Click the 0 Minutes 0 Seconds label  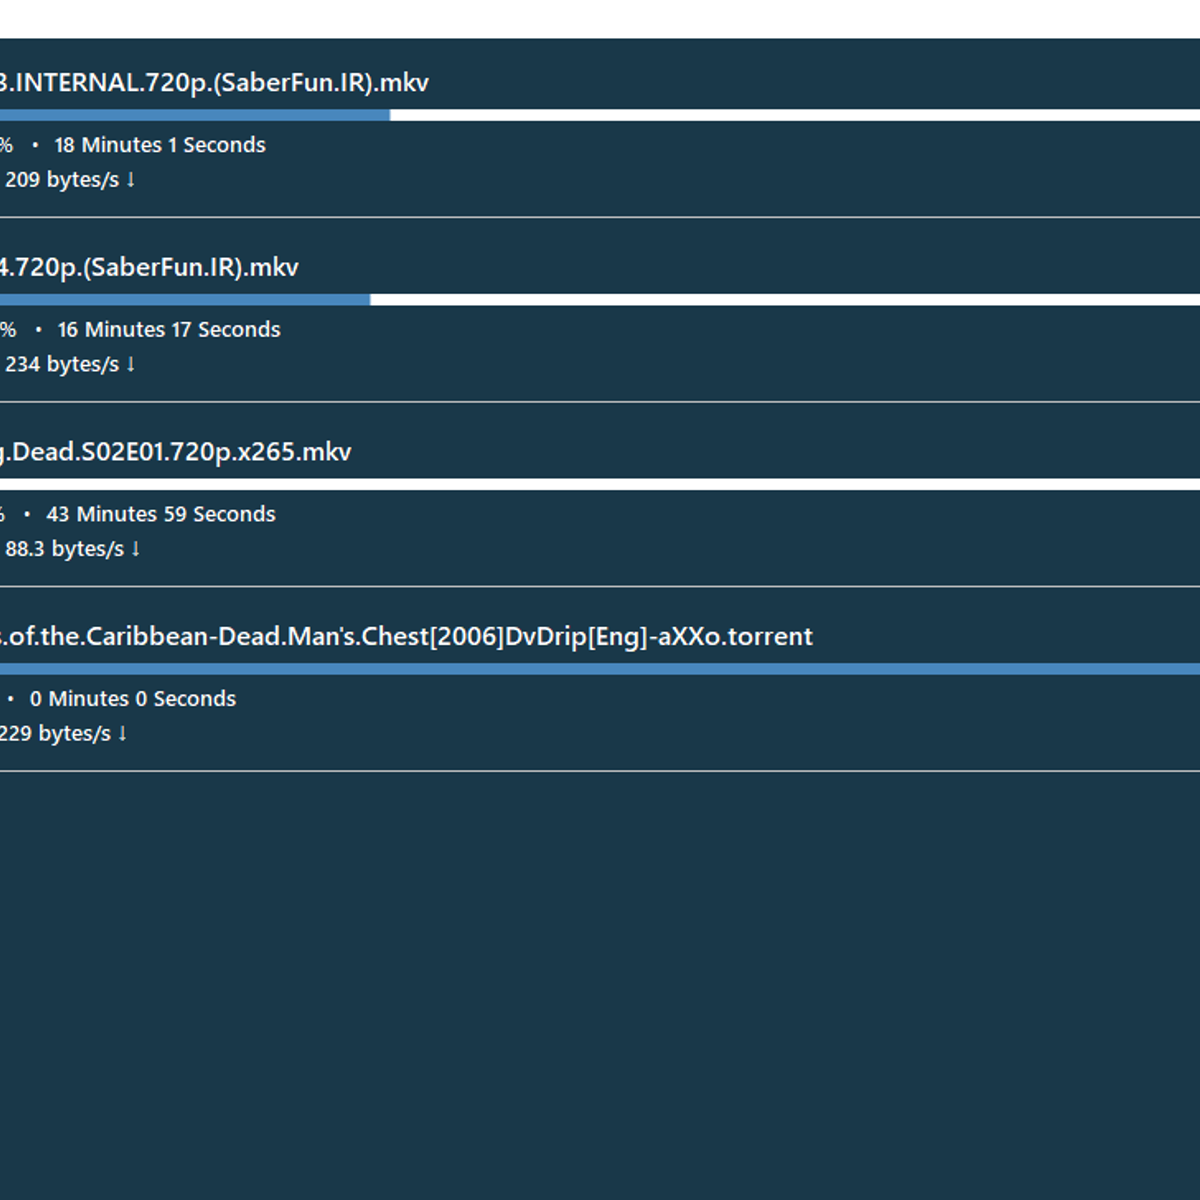coord(133,699)
